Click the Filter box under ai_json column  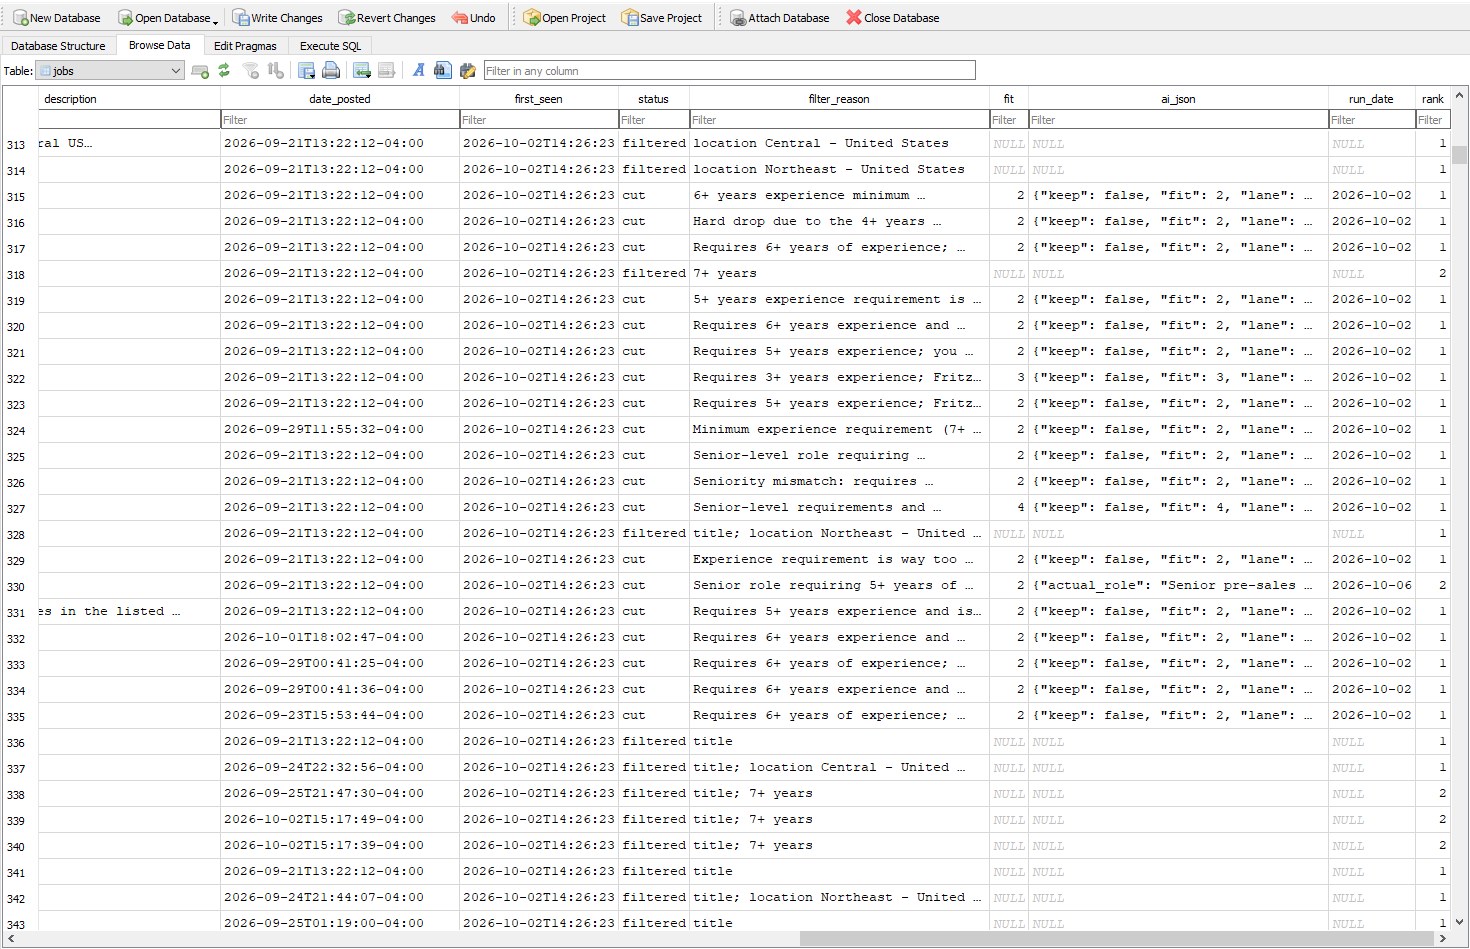coord(1178,120)
